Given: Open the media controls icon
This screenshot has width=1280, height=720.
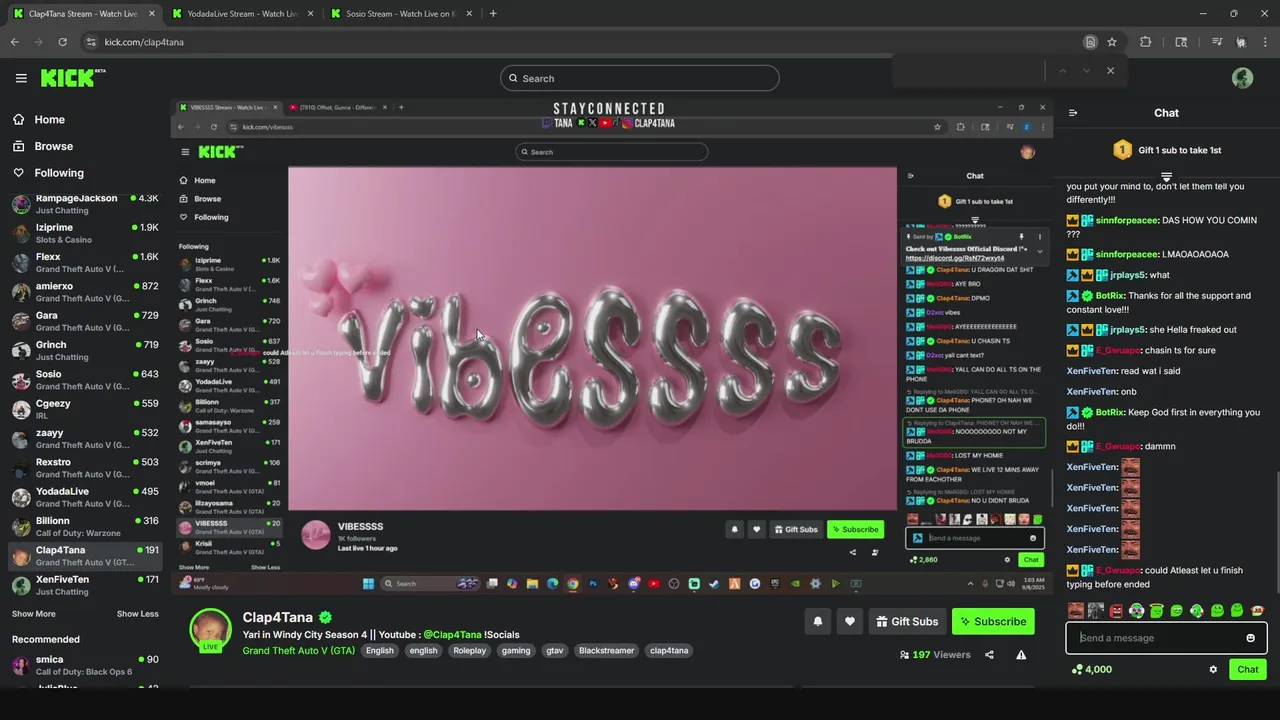Looking at the screenshot, I should point(1217,42).
